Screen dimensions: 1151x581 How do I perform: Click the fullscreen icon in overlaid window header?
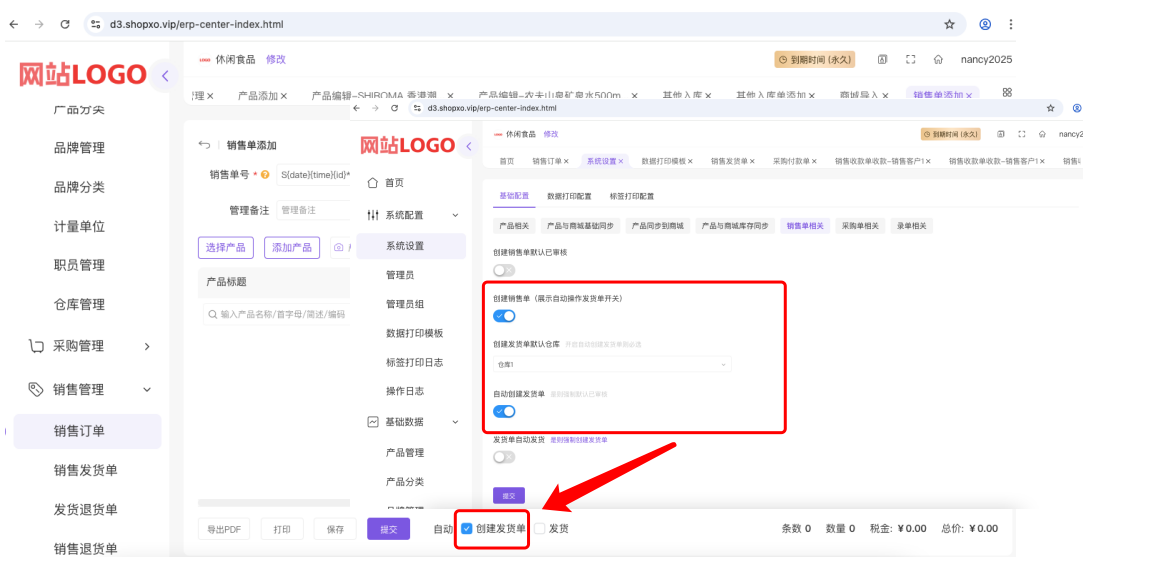click(x=1021, y=134)
